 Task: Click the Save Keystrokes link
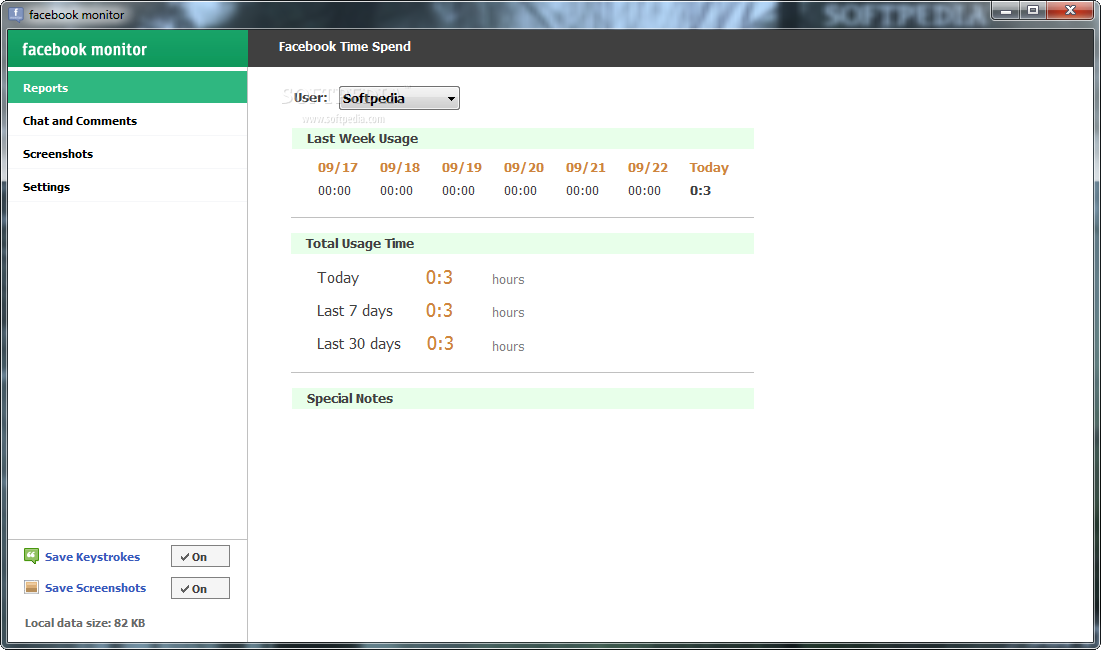pos(93,557)
